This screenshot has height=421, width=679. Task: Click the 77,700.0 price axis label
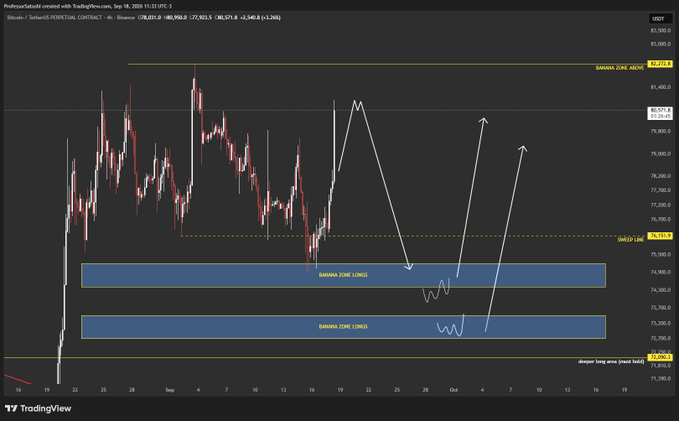coord(660,190)
